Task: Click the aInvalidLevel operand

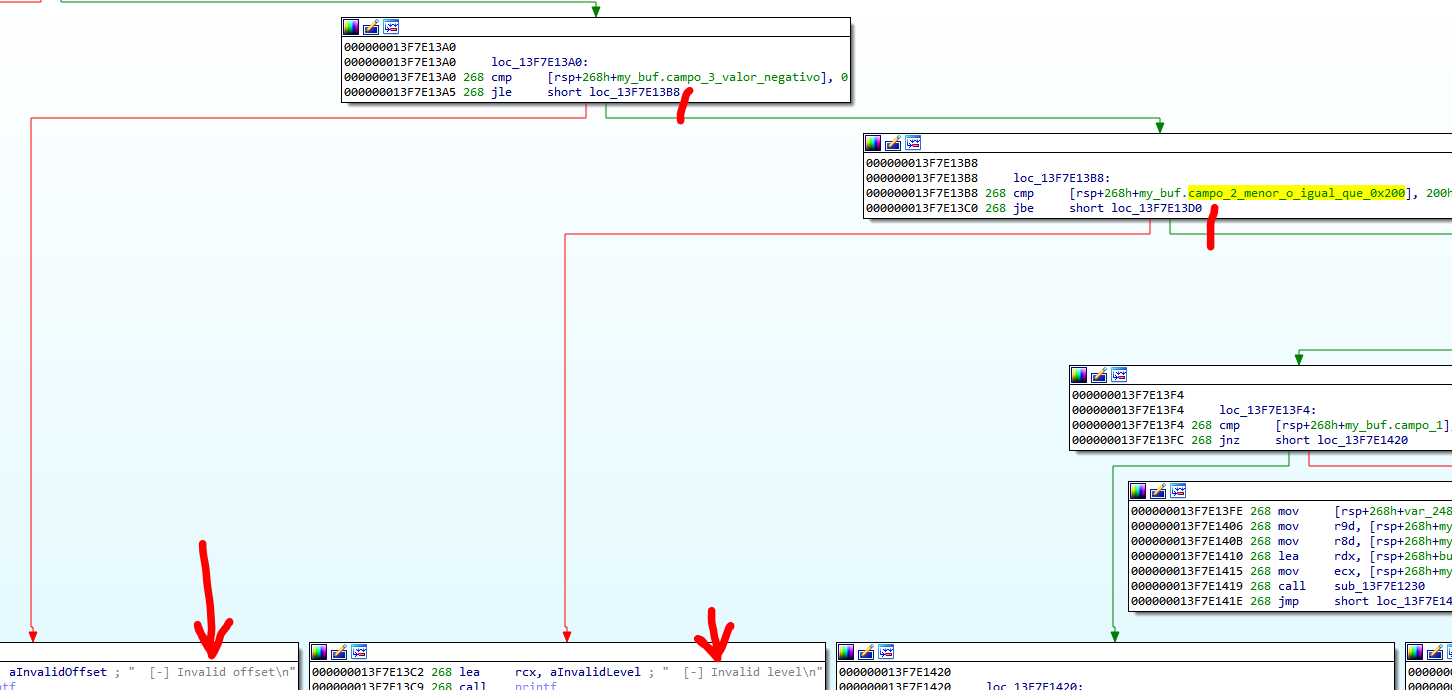Action: [x=578, y=673]
